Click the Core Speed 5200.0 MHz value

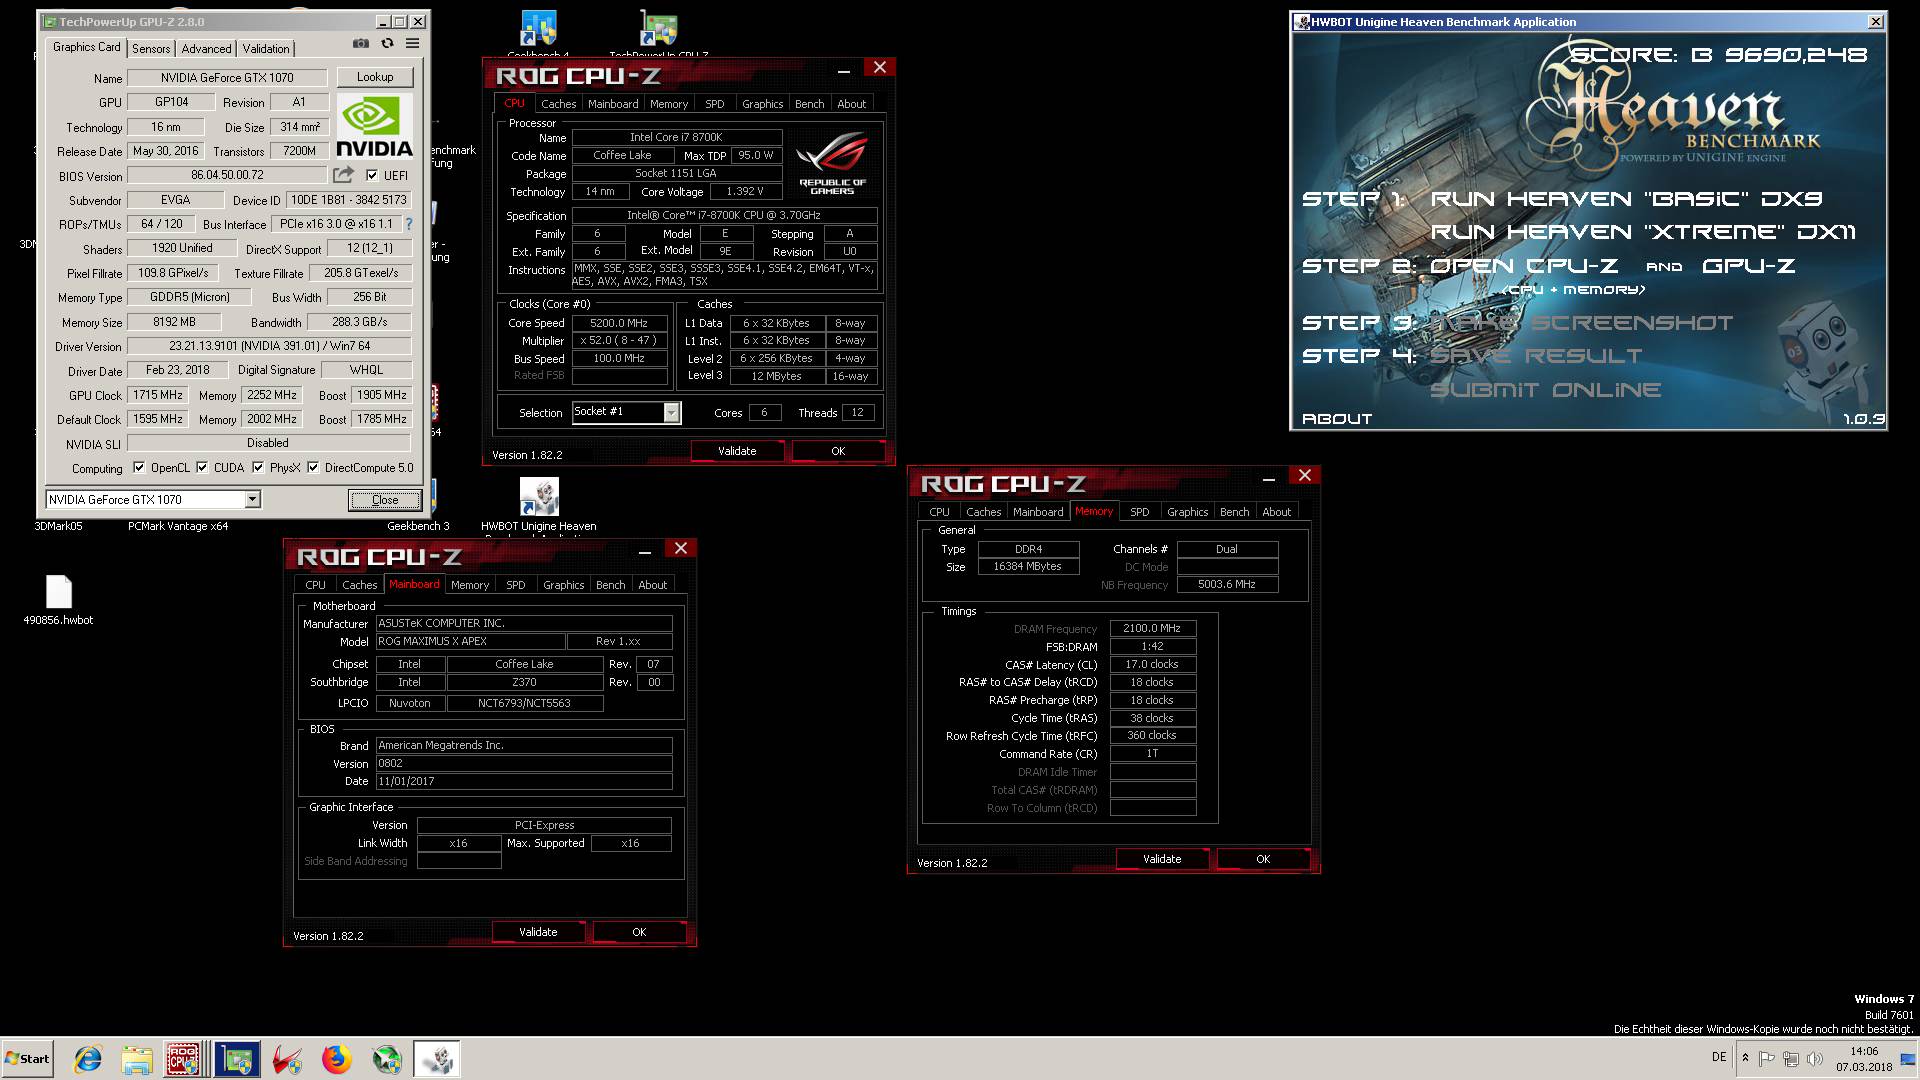619,323
